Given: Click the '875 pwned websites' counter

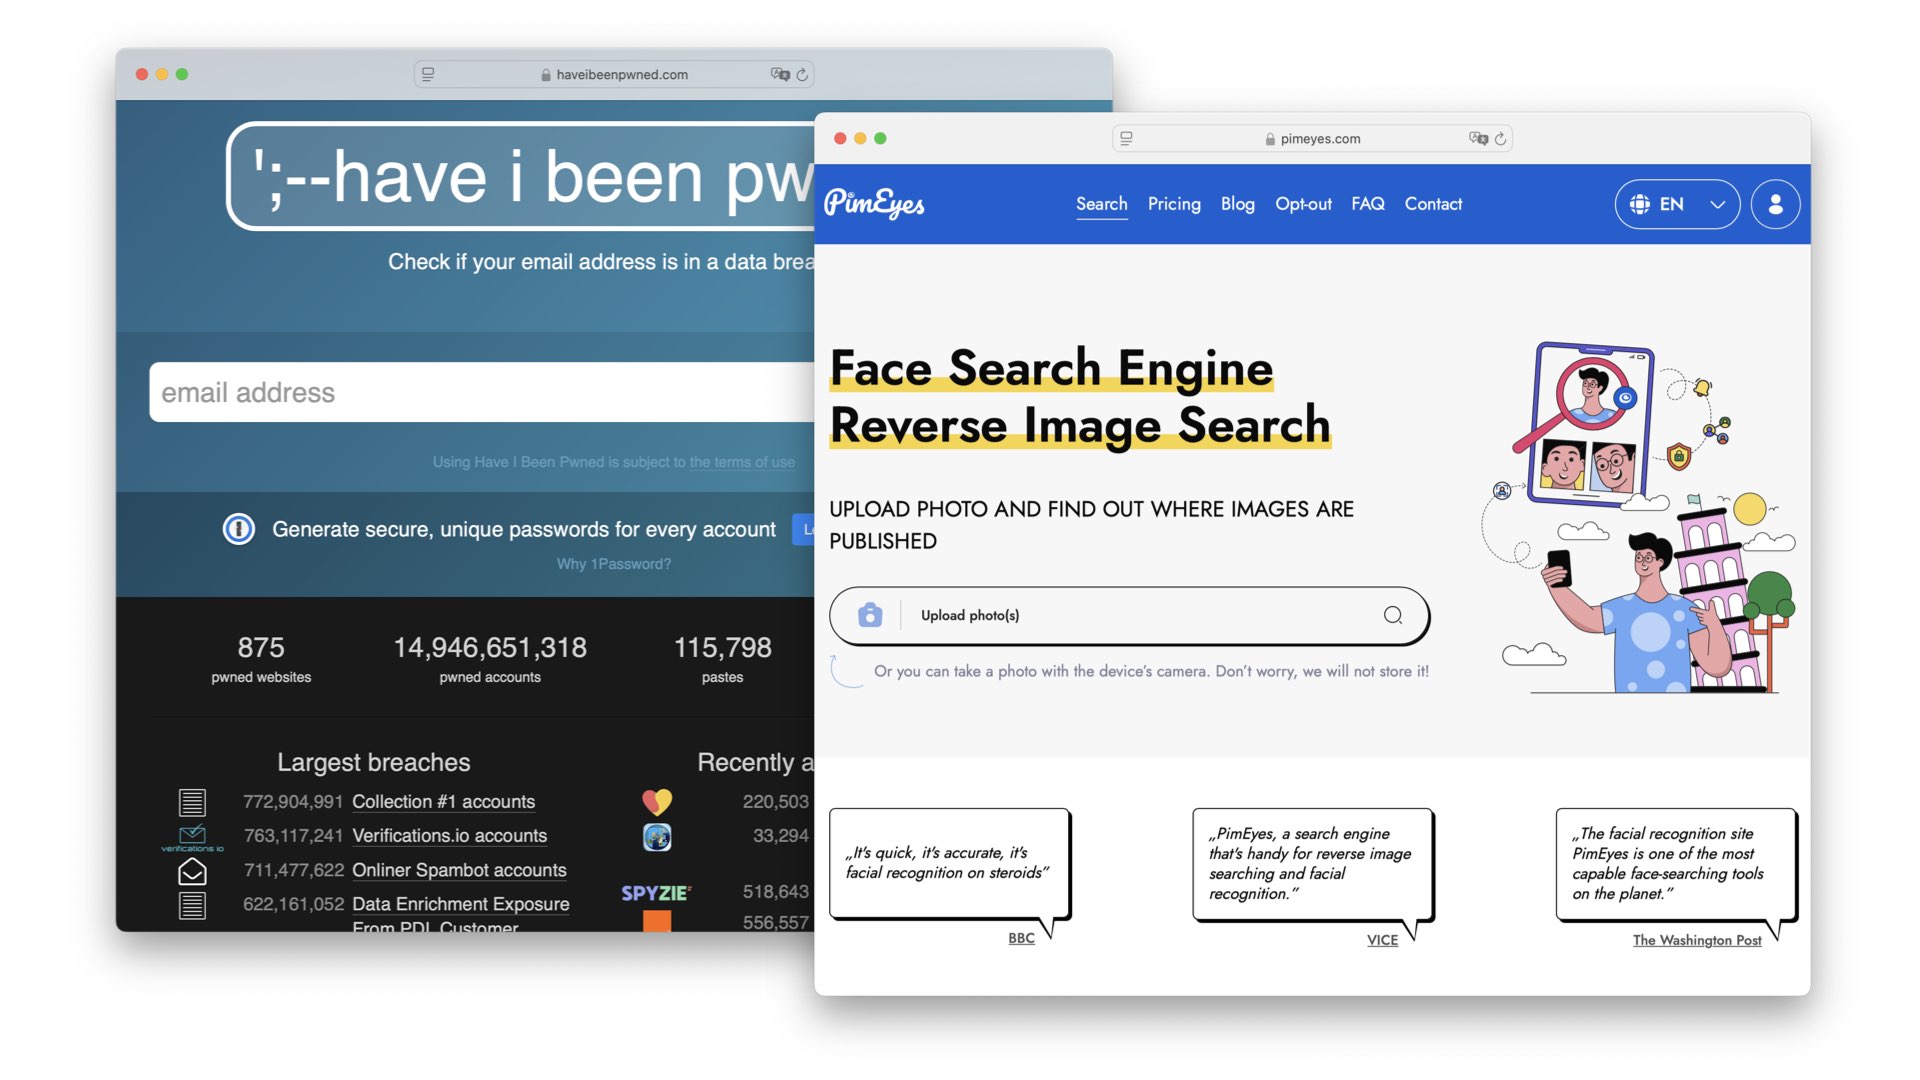Looking at the screenshot, I should 261,659.
